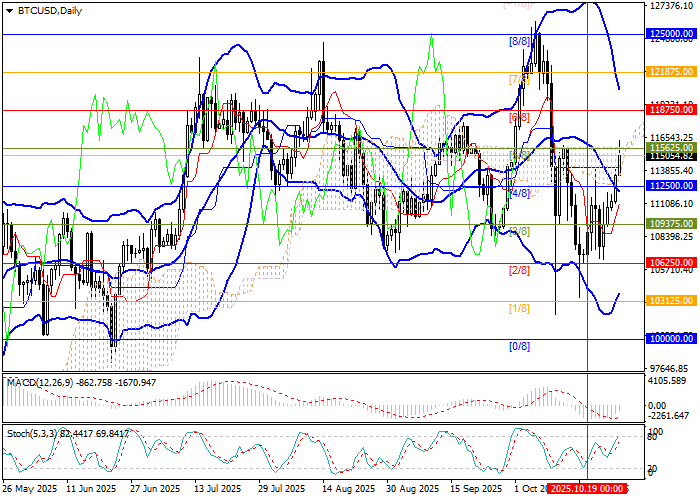This screenshot has height=500, width=700.
Task: Click the 118750.00 red price label
Action: pyautogui.click(x=671, y=110)
